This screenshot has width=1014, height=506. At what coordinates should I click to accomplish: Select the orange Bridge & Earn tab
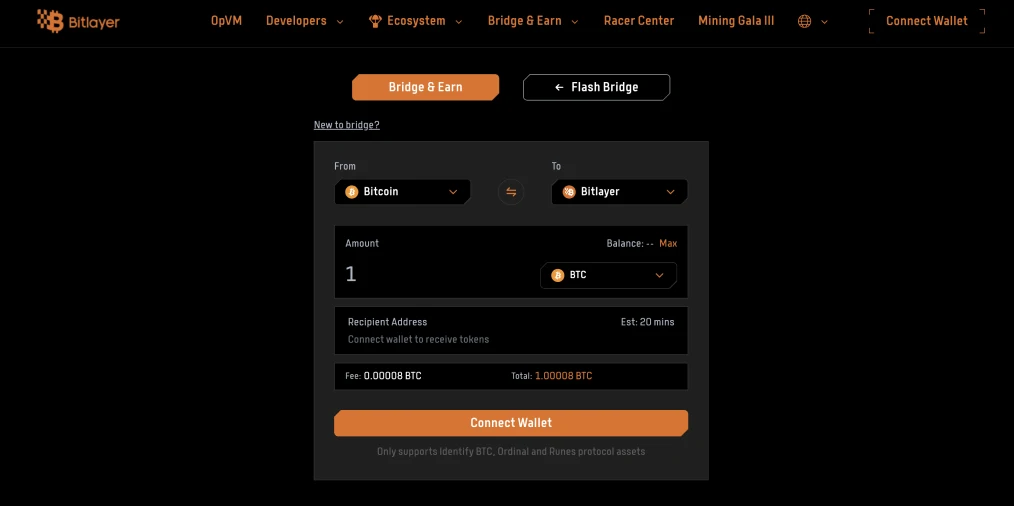click(x=426, y=87)
